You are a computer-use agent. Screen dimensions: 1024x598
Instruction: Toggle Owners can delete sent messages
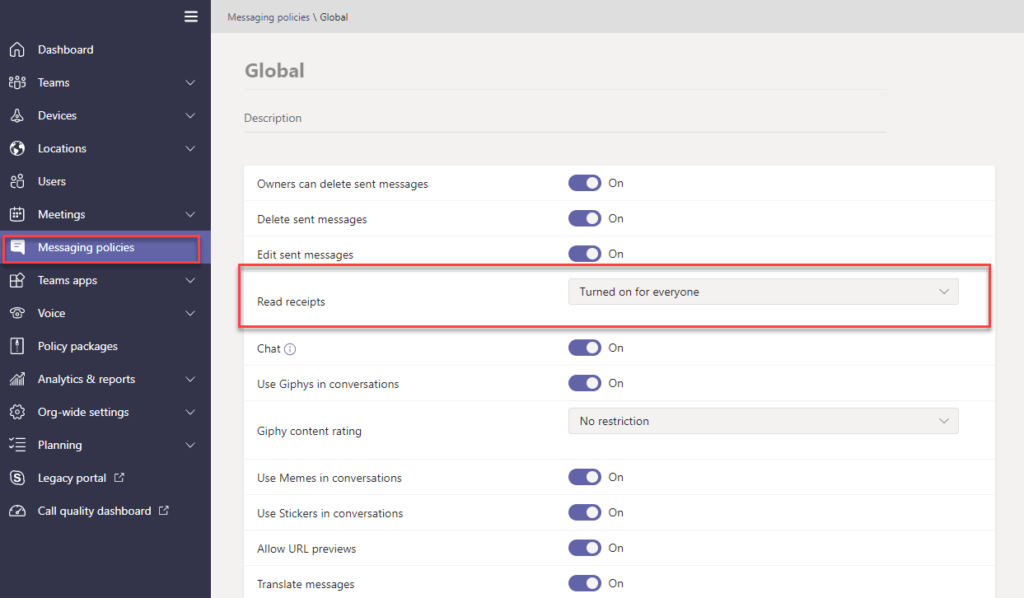(585, 183)
